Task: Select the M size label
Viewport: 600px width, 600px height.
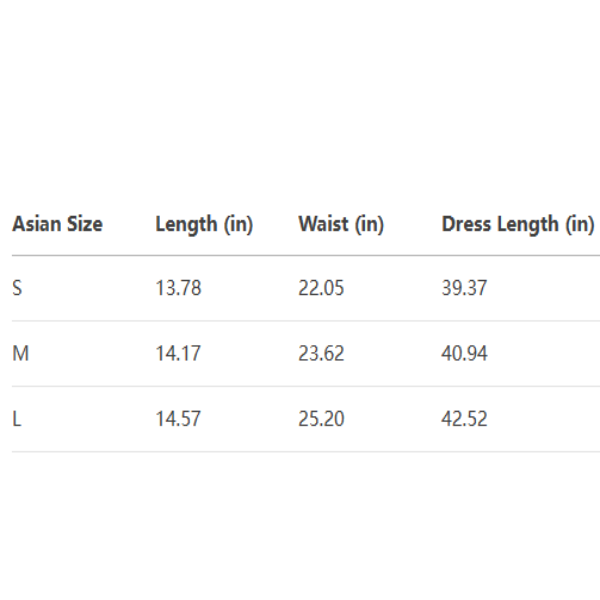Action: pyautogui.click(x=19, y=353)
